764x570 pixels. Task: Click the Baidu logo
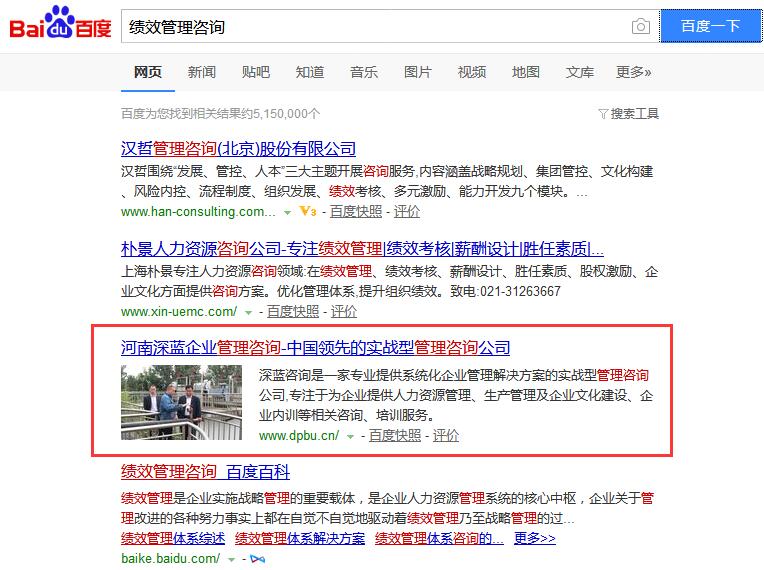[x=60, y=25]
